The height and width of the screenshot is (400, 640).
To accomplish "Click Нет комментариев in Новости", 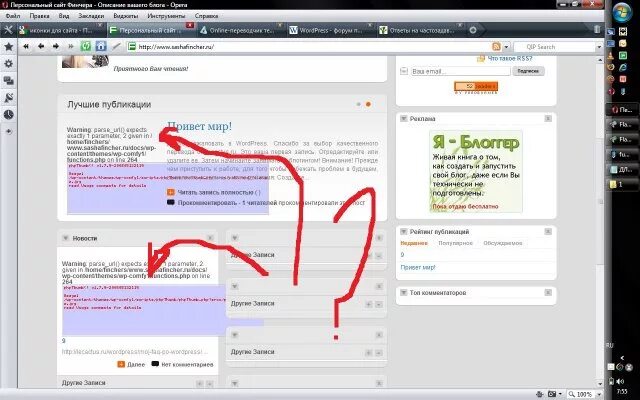I will click(187, 364).
